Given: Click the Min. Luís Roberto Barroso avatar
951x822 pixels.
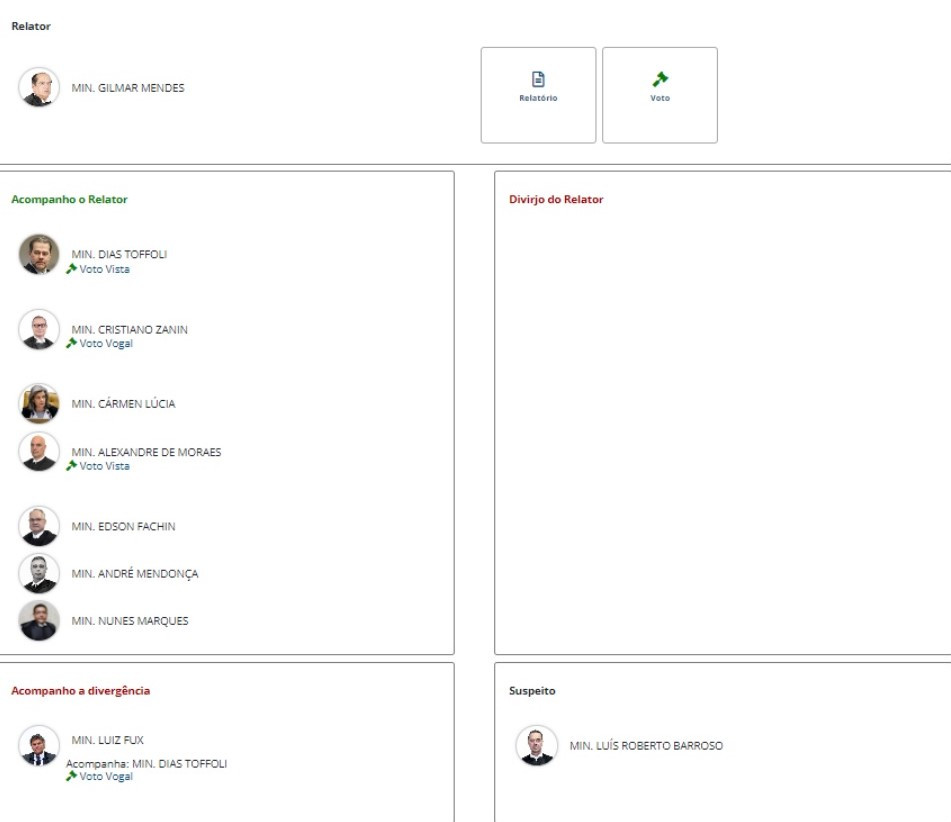Looking at the screenshot, I should (x=537, y=746).
